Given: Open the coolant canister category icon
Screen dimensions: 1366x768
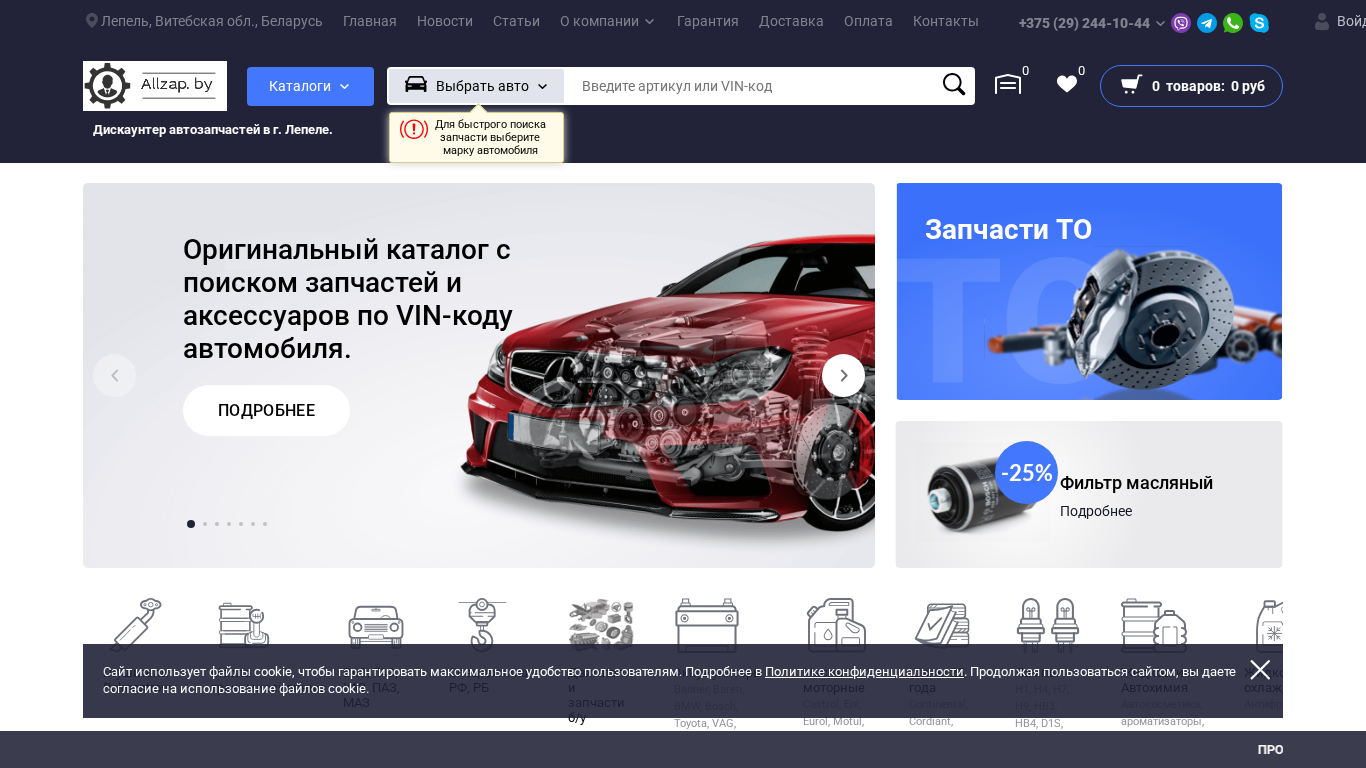Looking at the screenshot, I should pos(1268,625).
